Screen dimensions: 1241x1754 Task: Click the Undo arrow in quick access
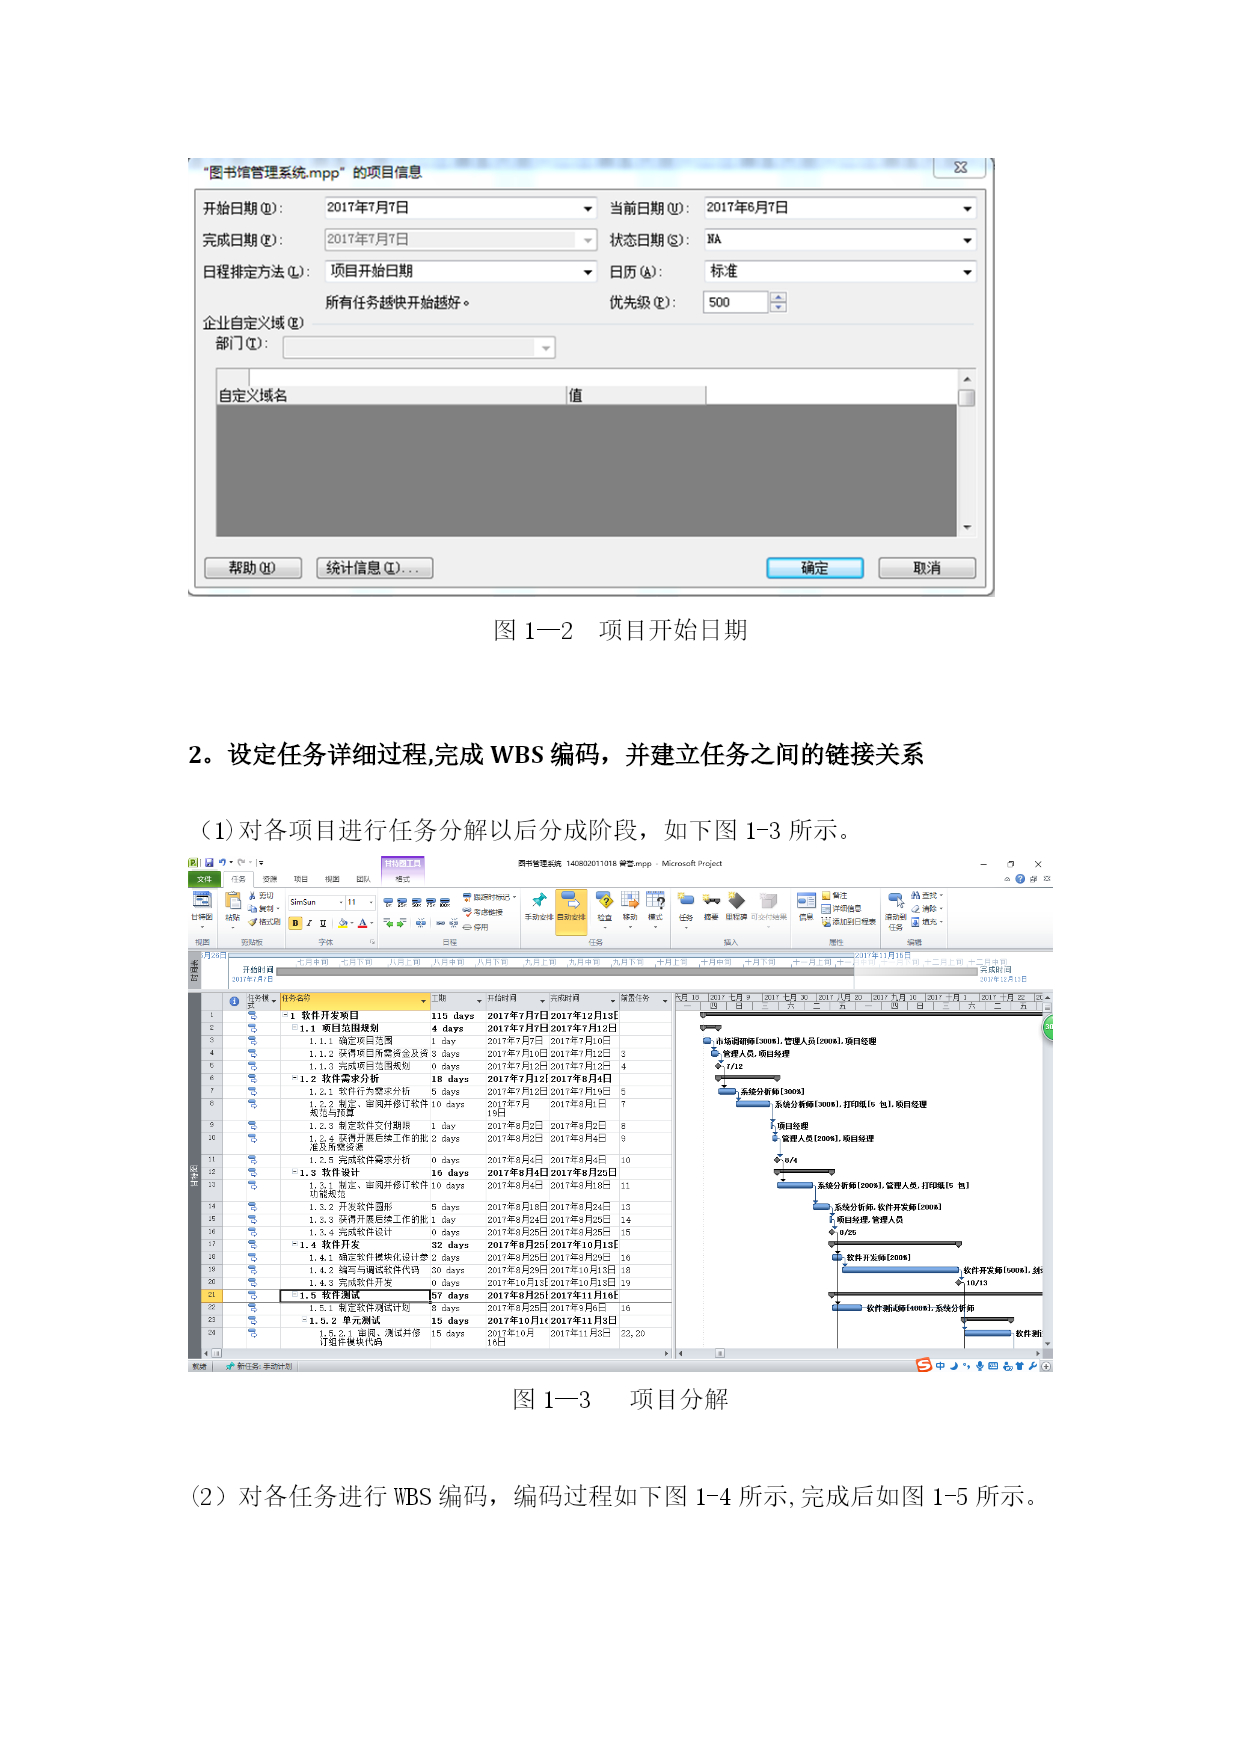coord(222,862)
